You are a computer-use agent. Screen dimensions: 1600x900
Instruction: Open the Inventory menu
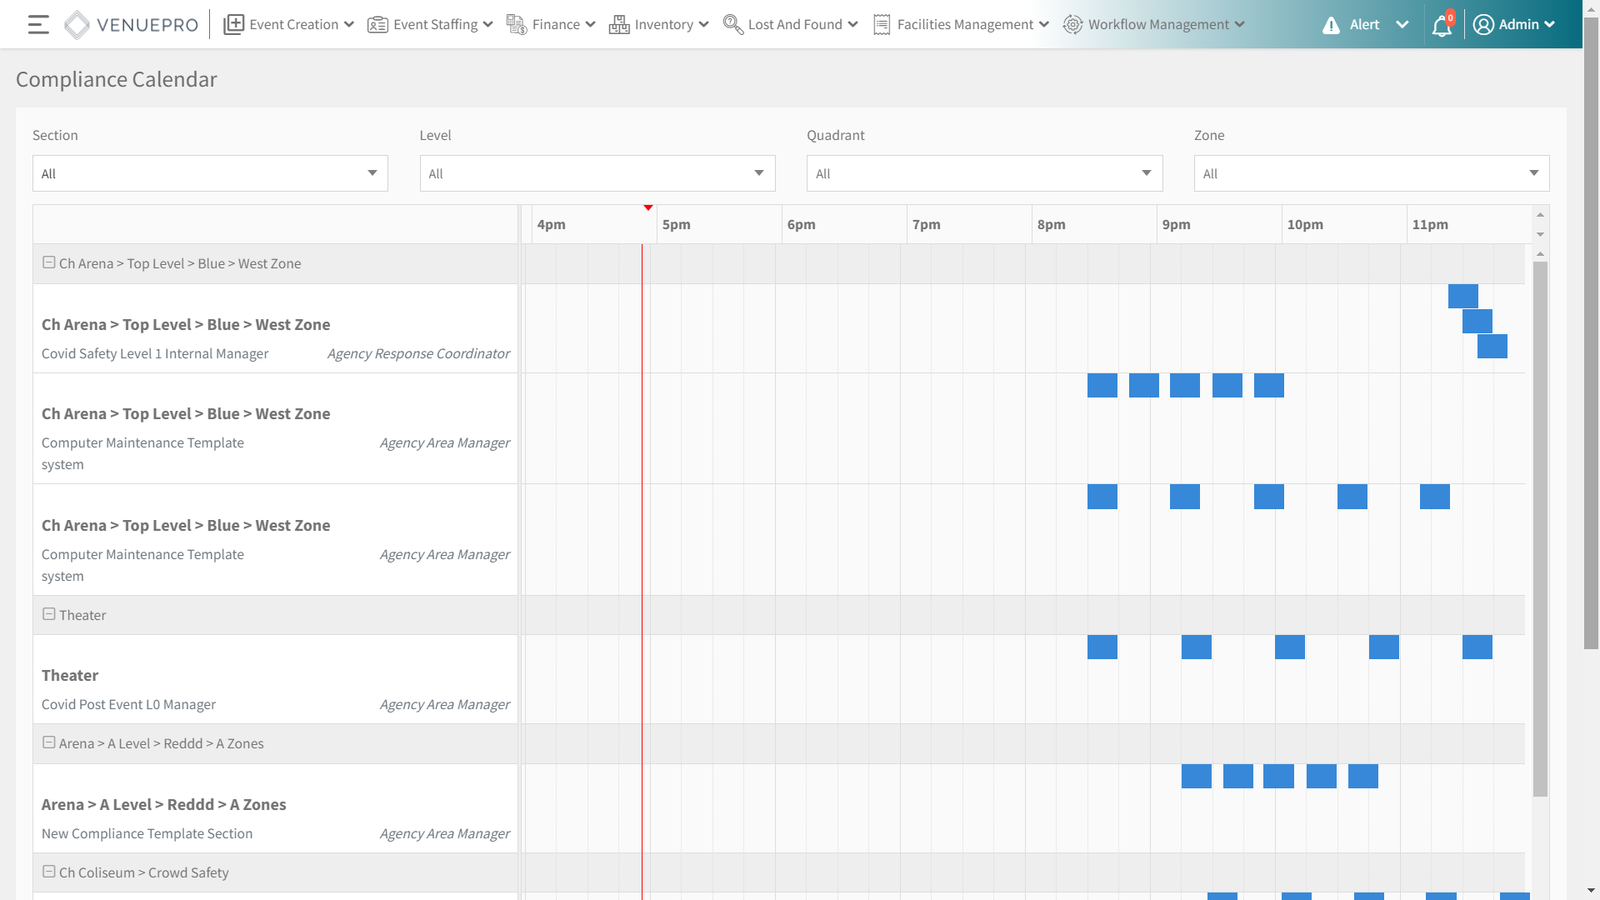point(659,25)
